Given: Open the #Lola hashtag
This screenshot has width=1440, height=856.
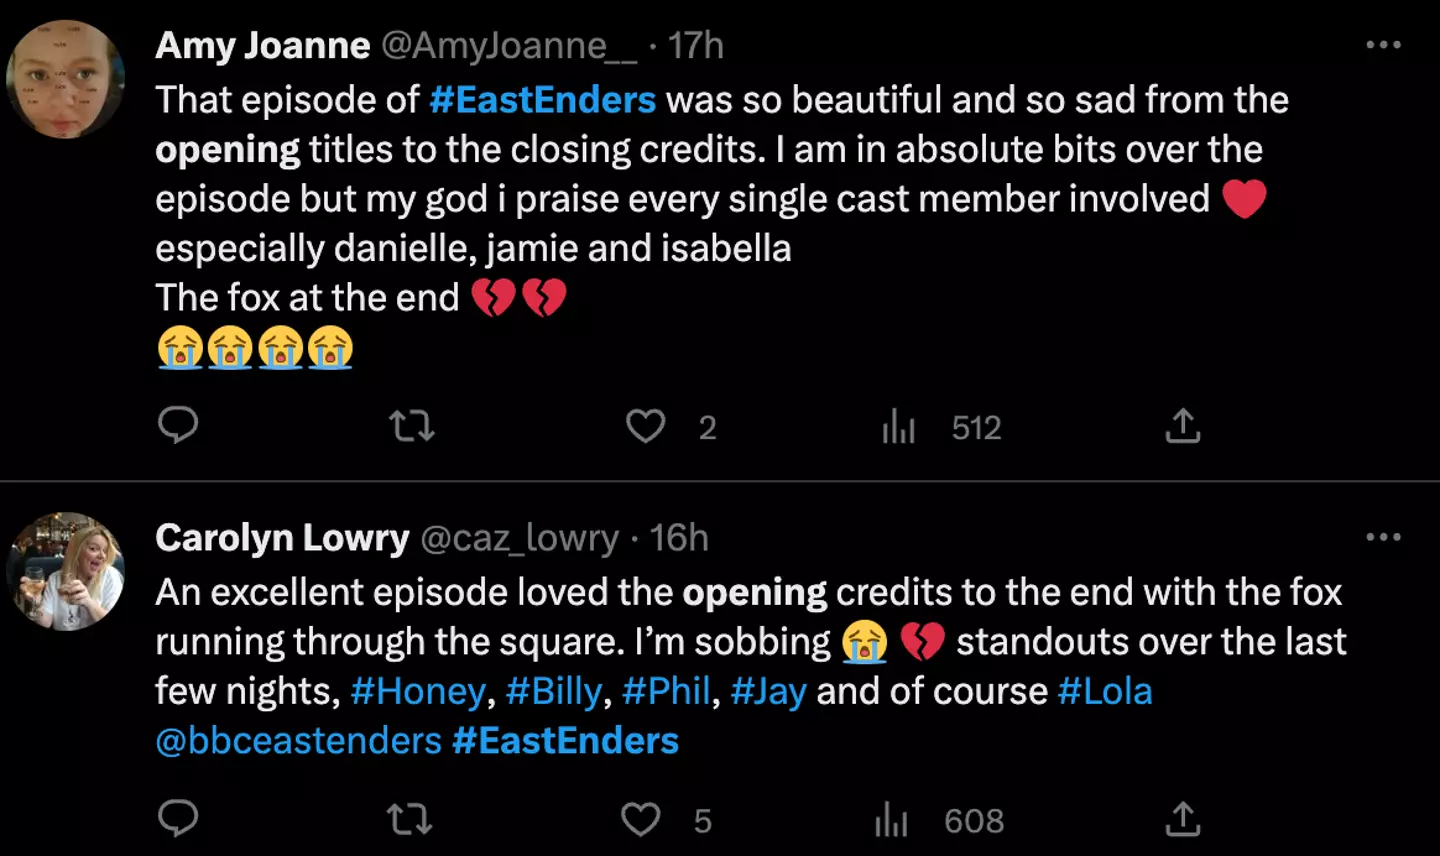Looking at the screenshot, I should pos(1104,691).
